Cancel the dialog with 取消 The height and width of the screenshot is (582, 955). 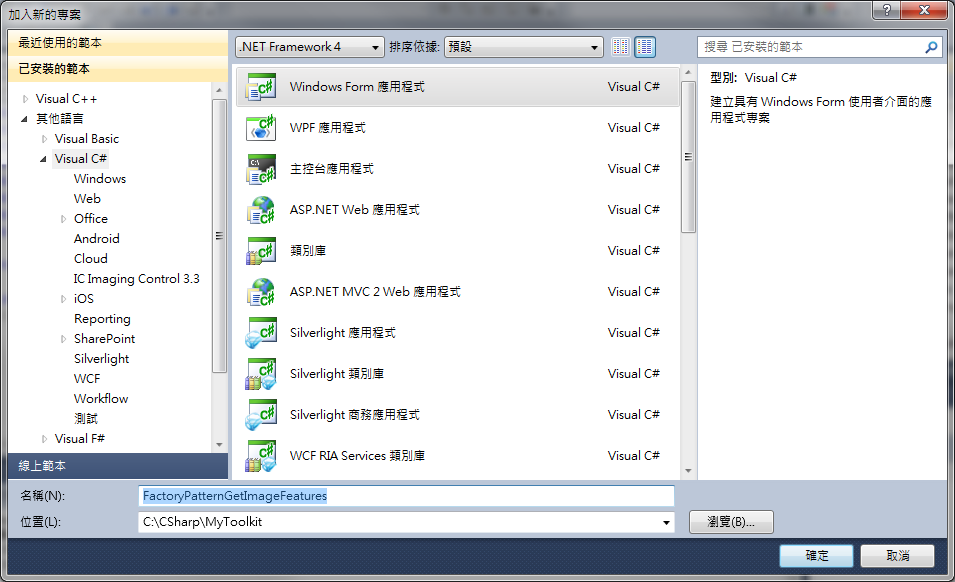coord(897,556)
